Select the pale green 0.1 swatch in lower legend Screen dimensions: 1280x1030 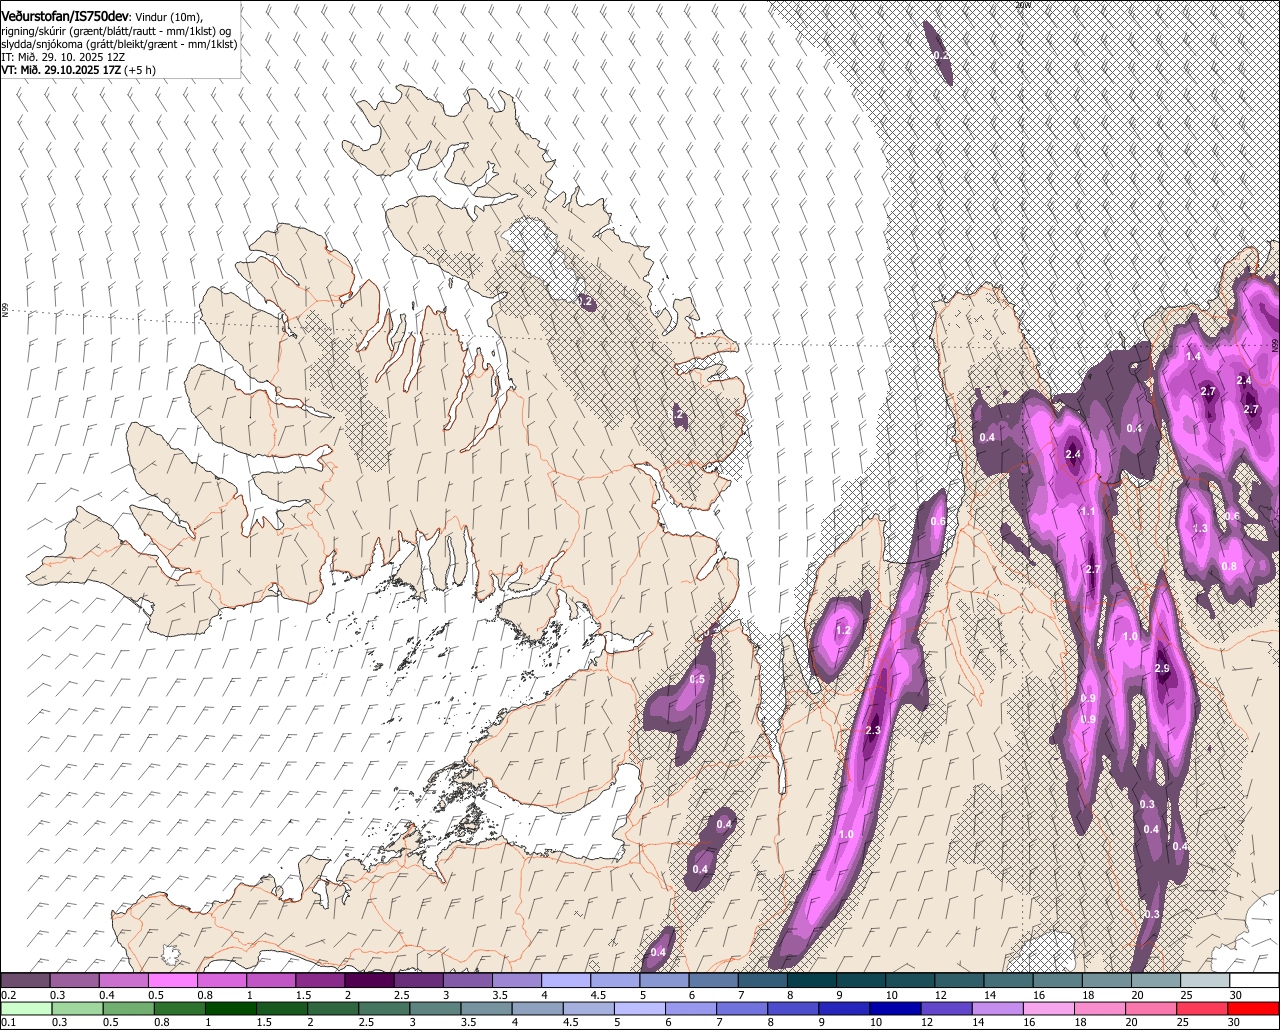(x=25, y=1009)
